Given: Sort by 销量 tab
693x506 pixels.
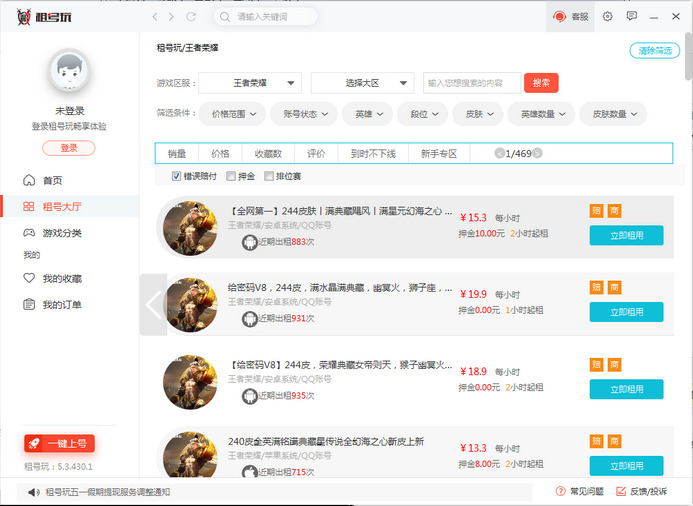Looking at the screenshot, I should pos(177,154).
